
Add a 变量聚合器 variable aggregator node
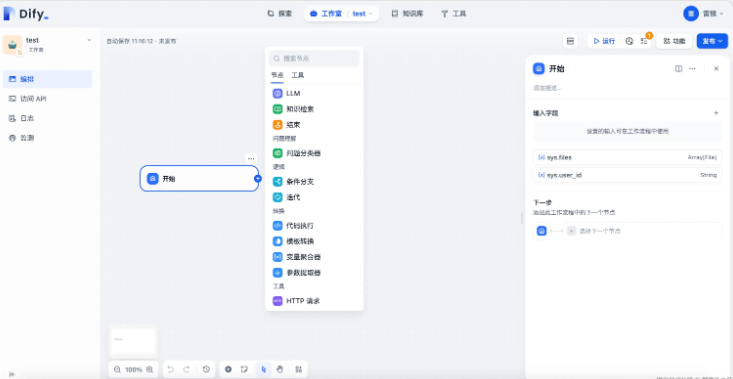(x=314, y=257)
